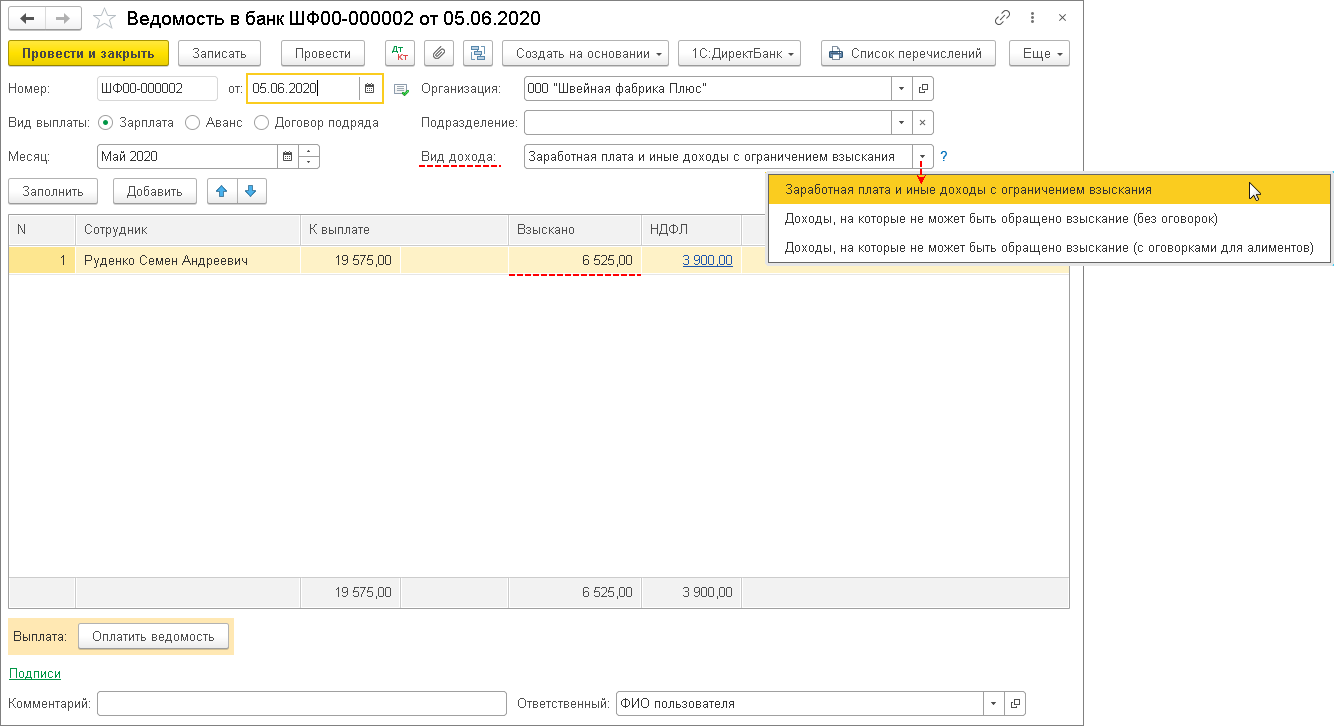The image size is (1334, 726).
Task: Add document to favorites with star icon
Action: 104,18
